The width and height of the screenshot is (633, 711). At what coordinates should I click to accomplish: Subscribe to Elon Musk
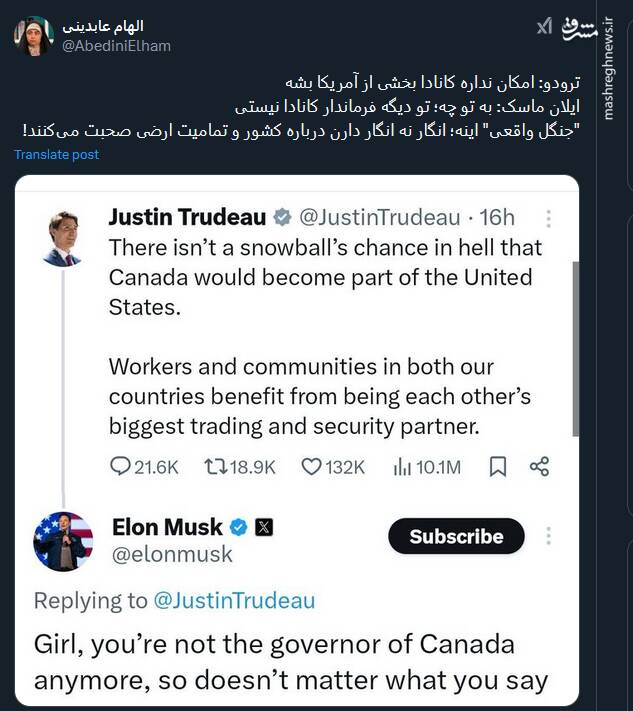tap(456, 536)
